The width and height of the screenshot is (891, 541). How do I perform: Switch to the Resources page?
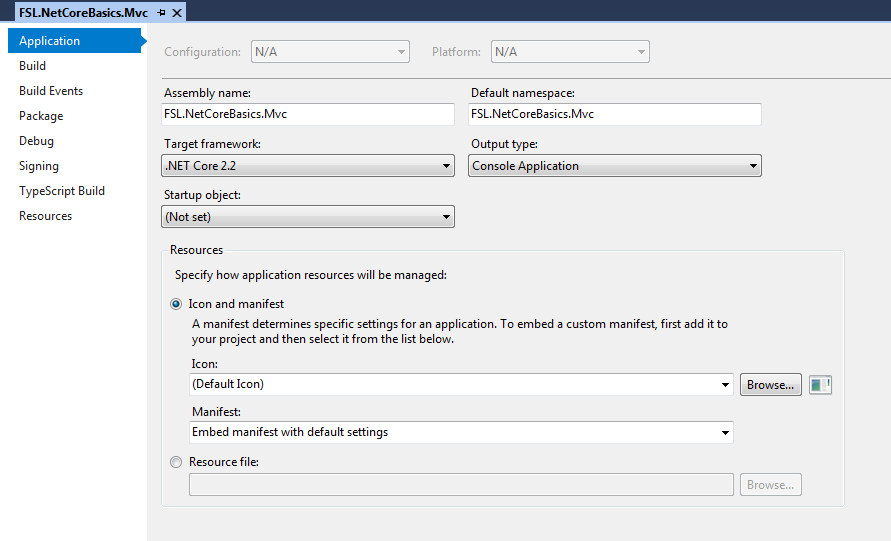[x=46, y=216]
